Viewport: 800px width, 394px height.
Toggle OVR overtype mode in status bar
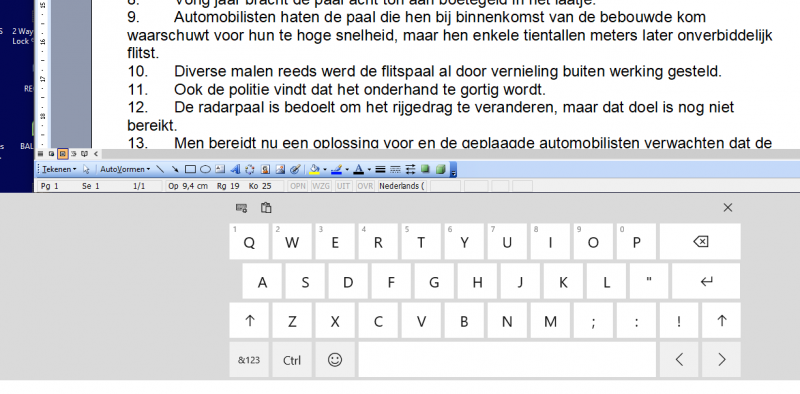(x=365, y=186)
